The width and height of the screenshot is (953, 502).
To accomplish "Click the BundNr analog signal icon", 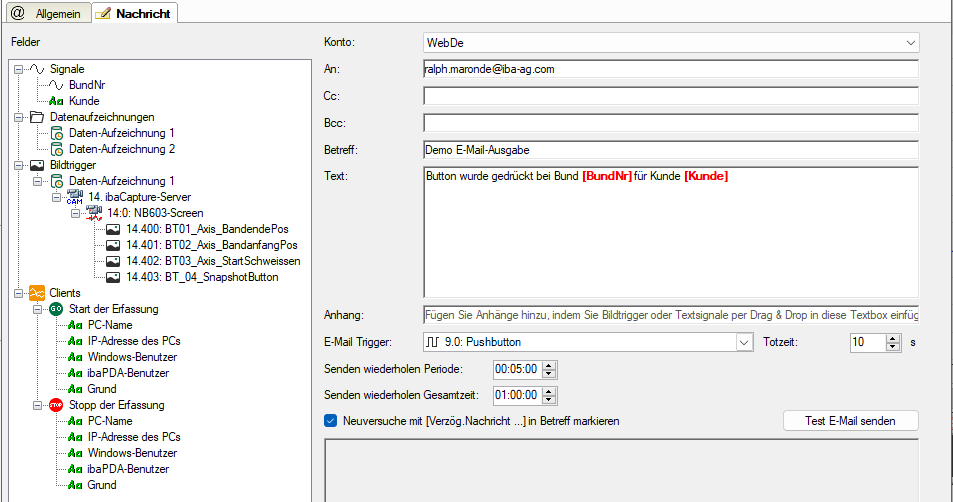I will pos(56,85).
